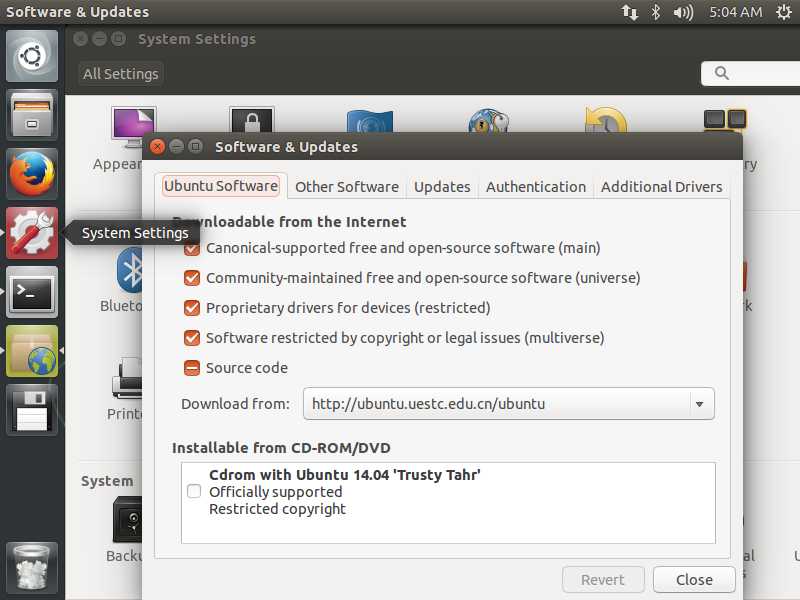Launch Firefox from the dock
Viewport: 800px width, 600px height.
pyautogui.click(x=32, y=174)
